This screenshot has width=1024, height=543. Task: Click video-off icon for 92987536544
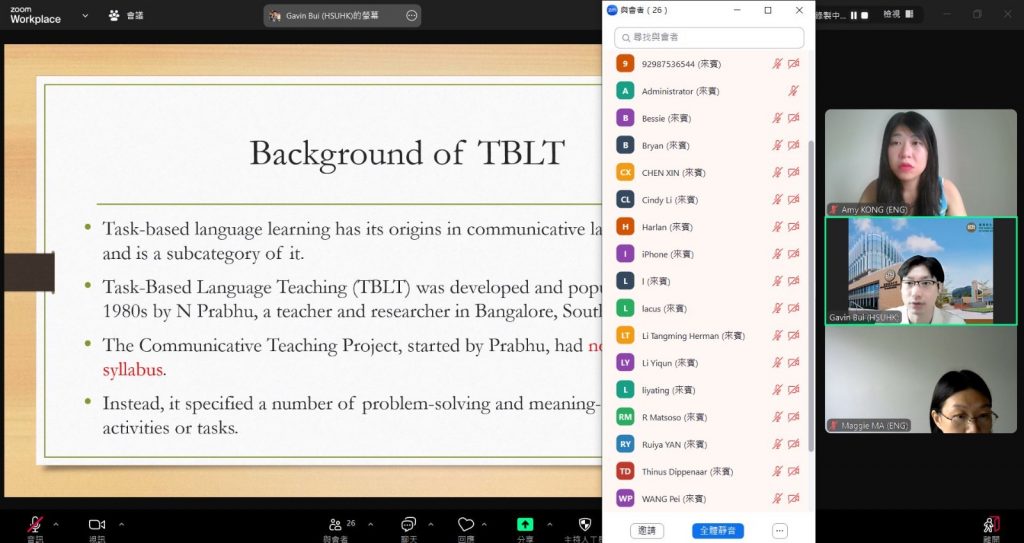coord(793,63)
